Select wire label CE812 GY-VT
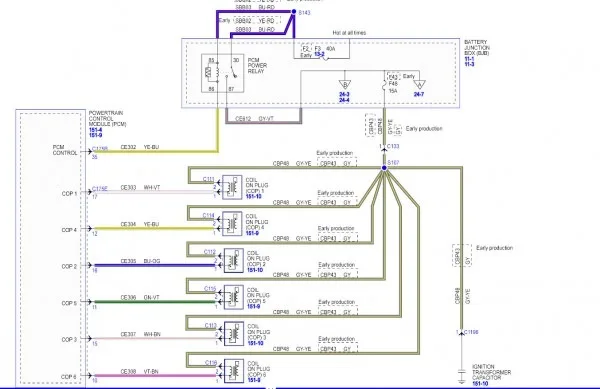This screenshot has width=600, height=389. click(254, 119)
